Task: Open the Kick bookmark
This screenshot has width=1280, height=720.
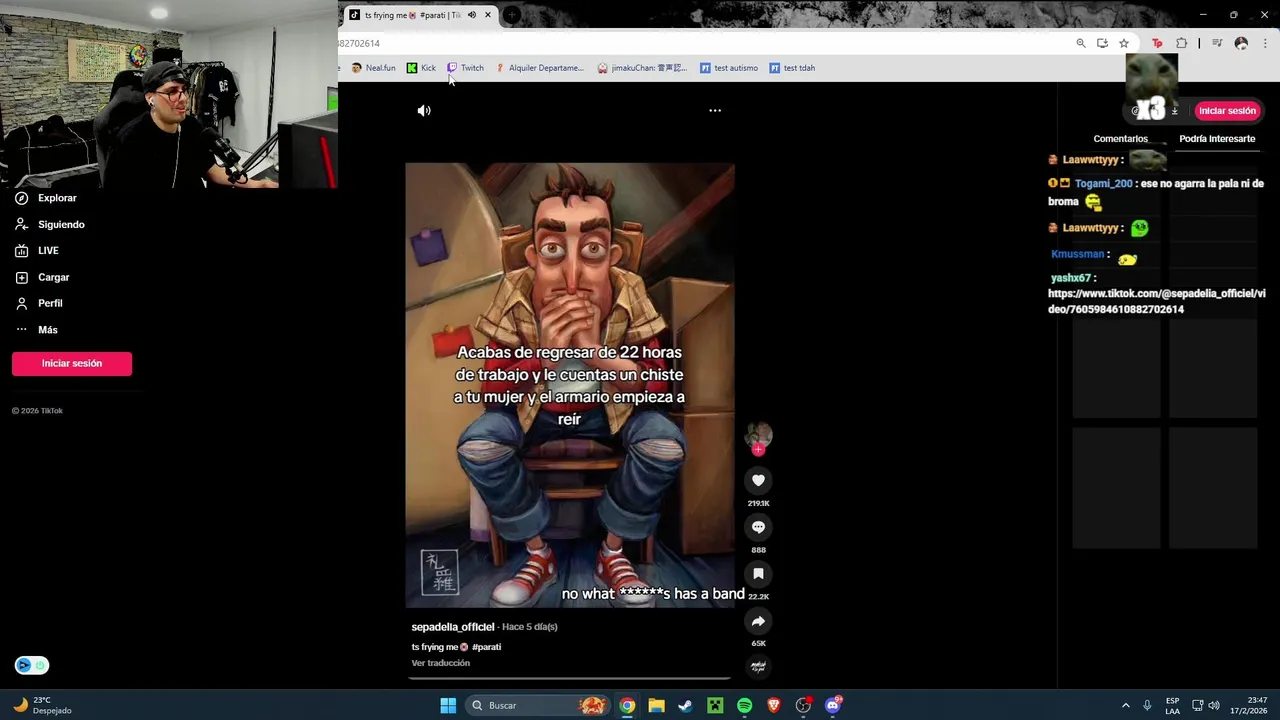Action: click(x=421, y=68)
